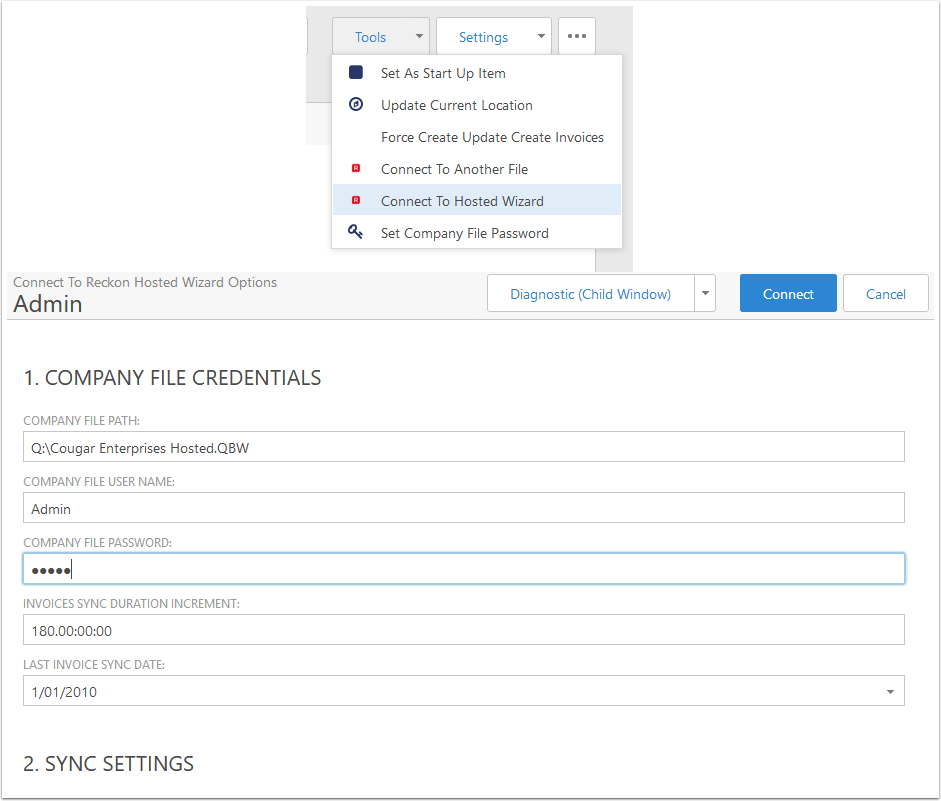Click the Cancel button

point(886,293)
